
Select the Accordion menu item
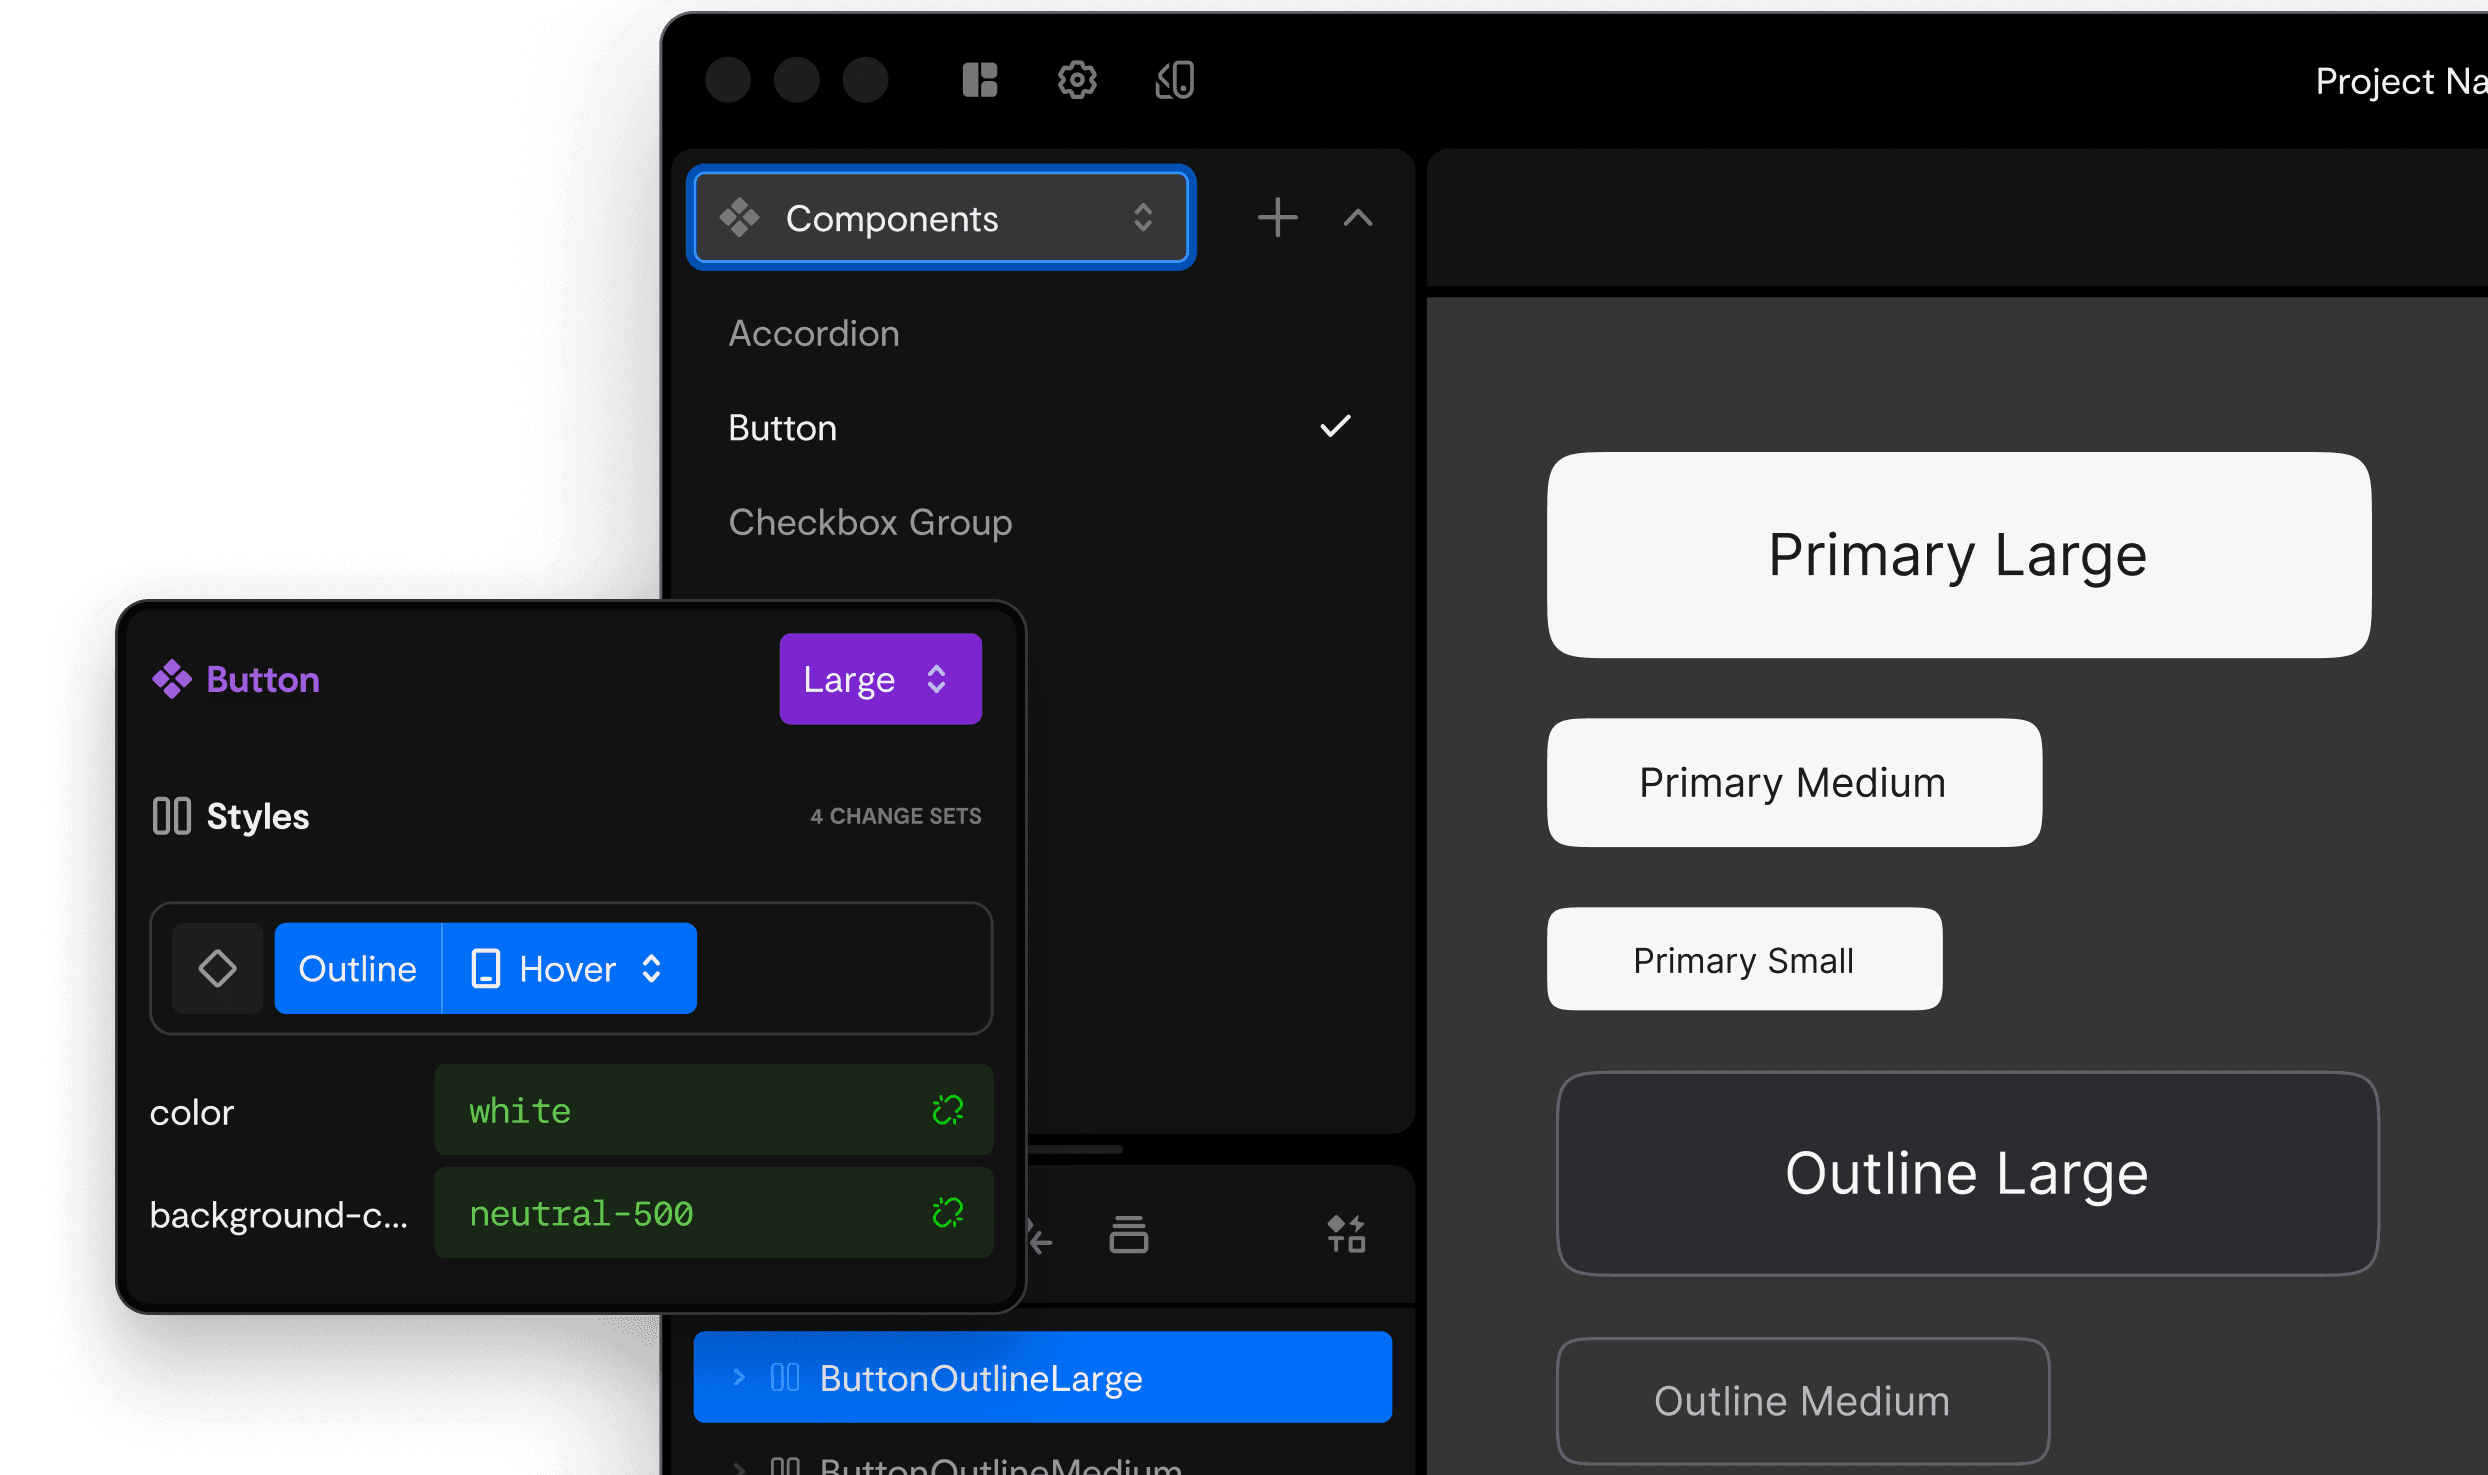(815, 332)
